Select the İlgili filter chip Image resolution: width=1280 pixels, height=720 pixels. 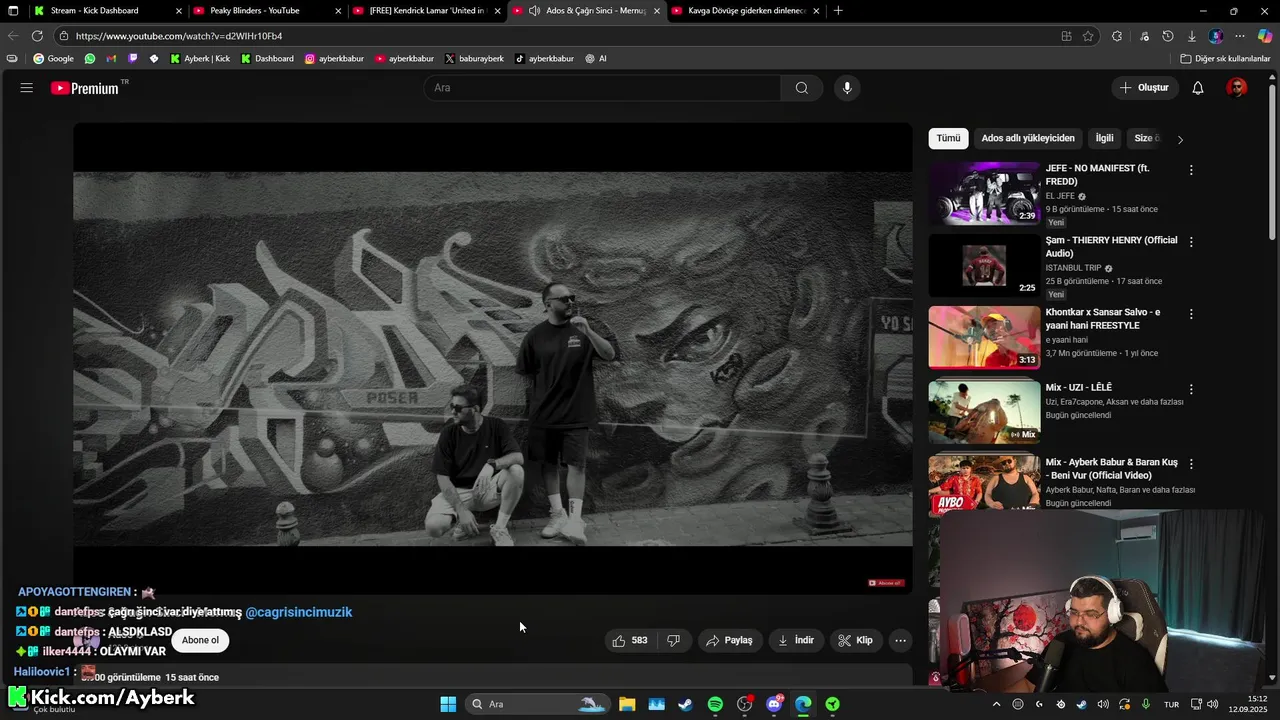pyautogui.click(x=1104, y=139)
